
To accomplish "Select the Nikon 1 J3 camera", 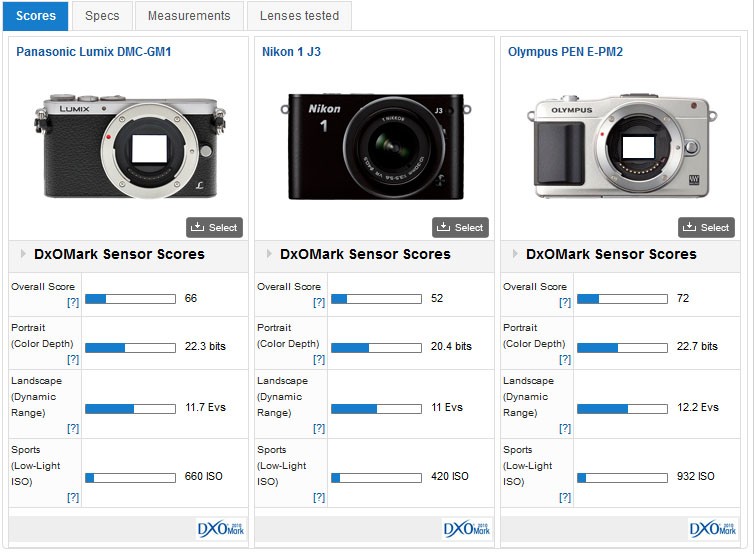I will [460, 227].
